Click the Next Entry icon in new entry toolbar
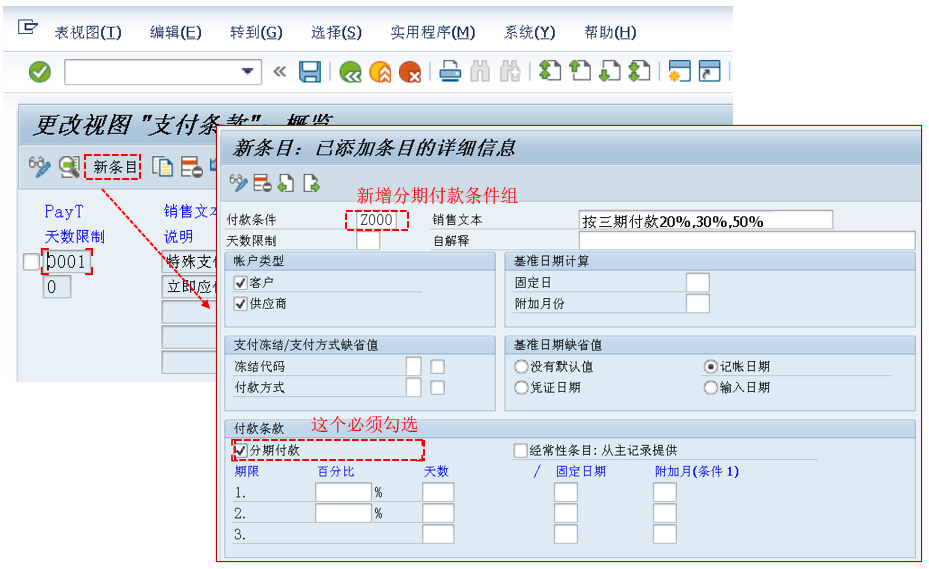The height and width of the screenshot is (569, 929). [311, 183]
